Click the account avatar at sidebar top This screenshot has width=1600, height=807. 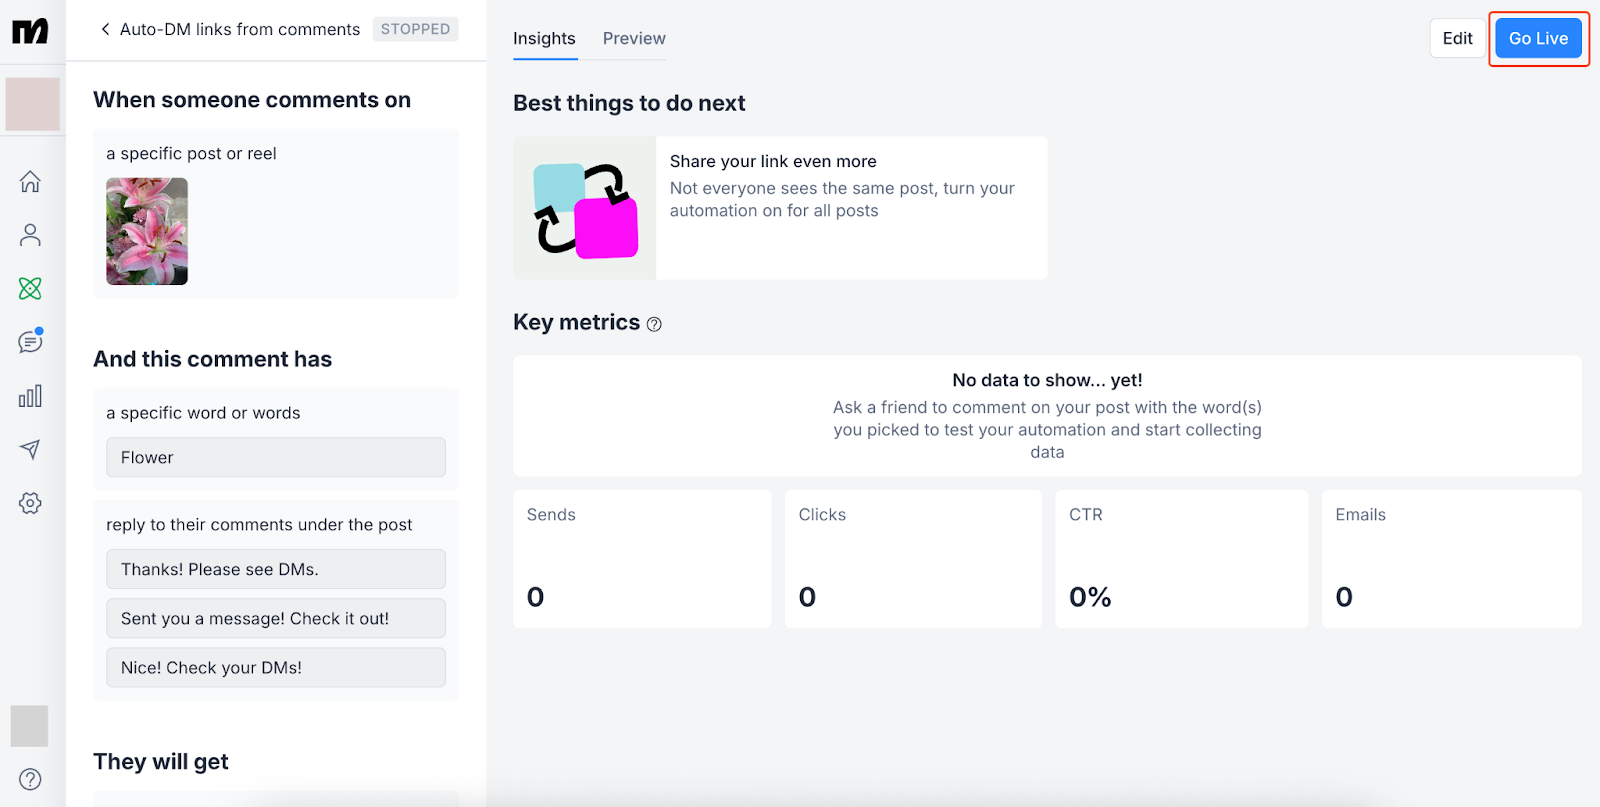point(33,104)
